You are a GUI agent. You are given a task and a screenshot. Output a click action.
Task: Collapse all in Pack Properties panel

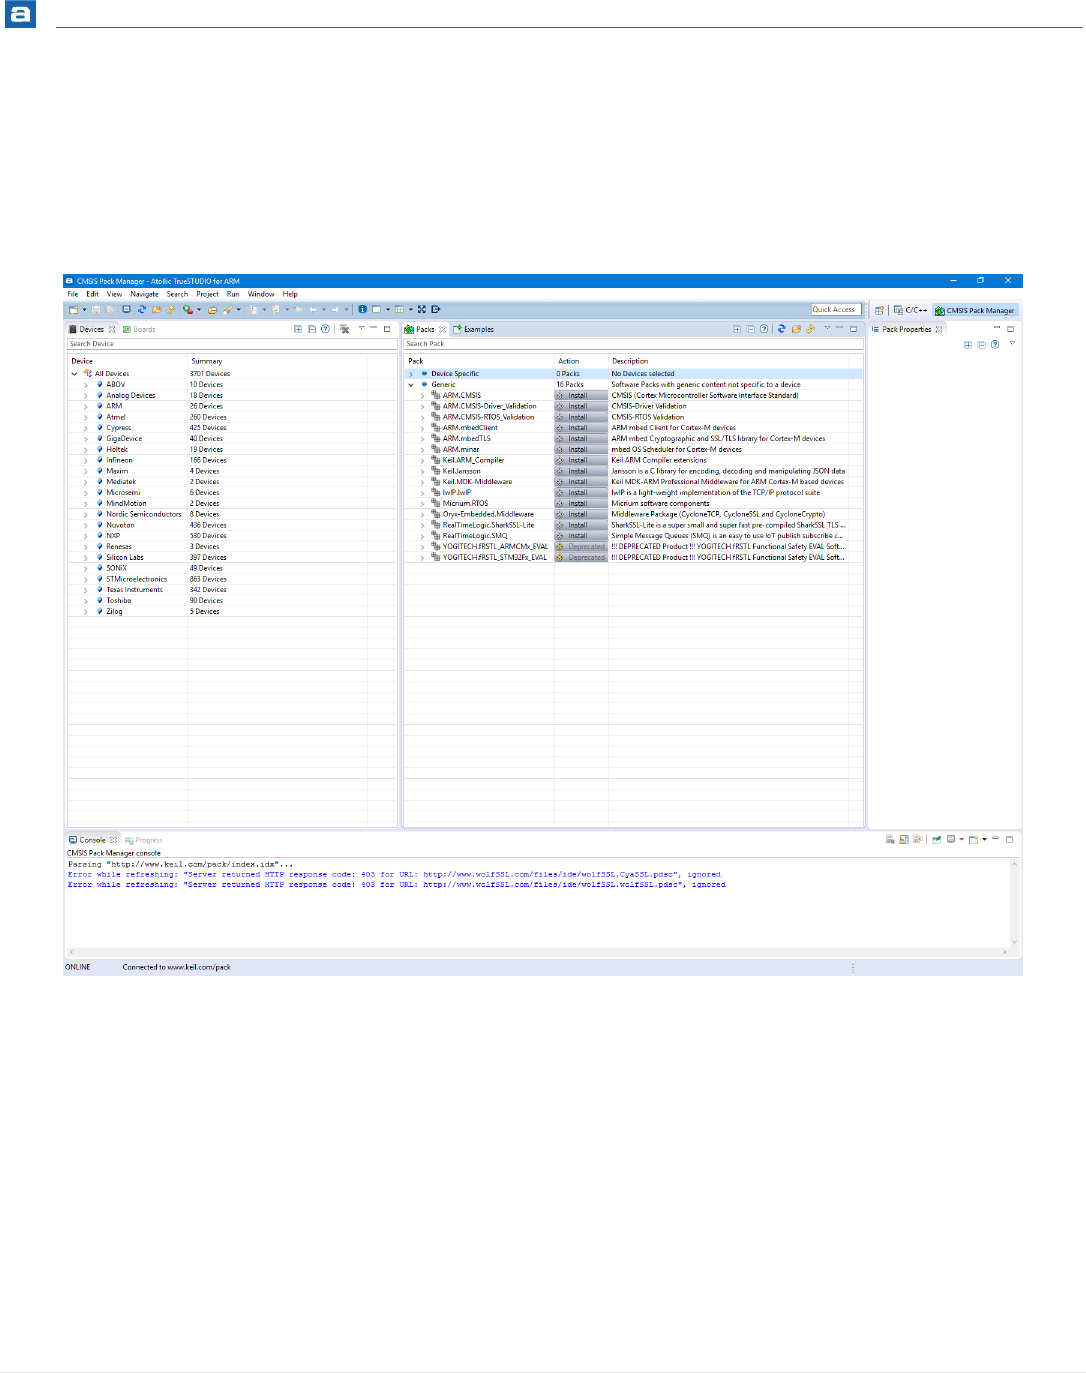click(x=981, y=345)
